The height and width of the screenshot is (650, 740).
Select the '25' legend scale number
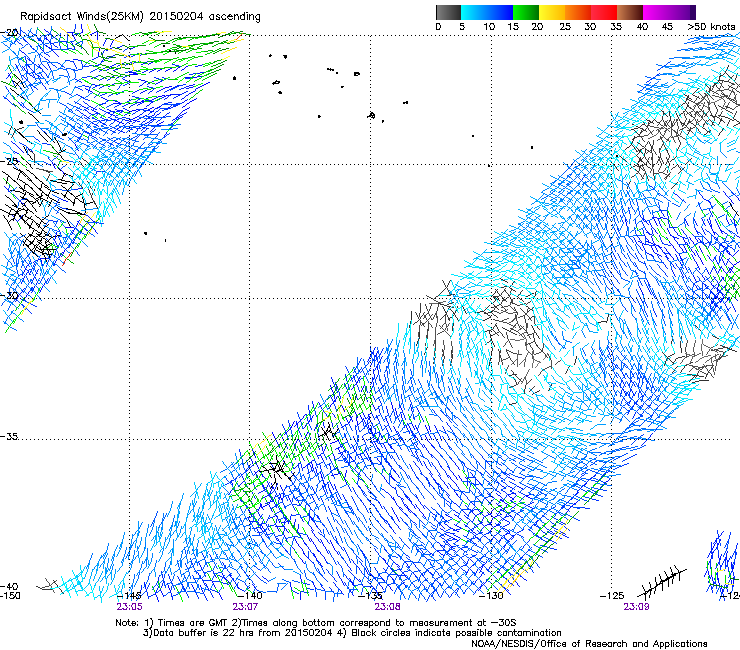pos(565,27)
